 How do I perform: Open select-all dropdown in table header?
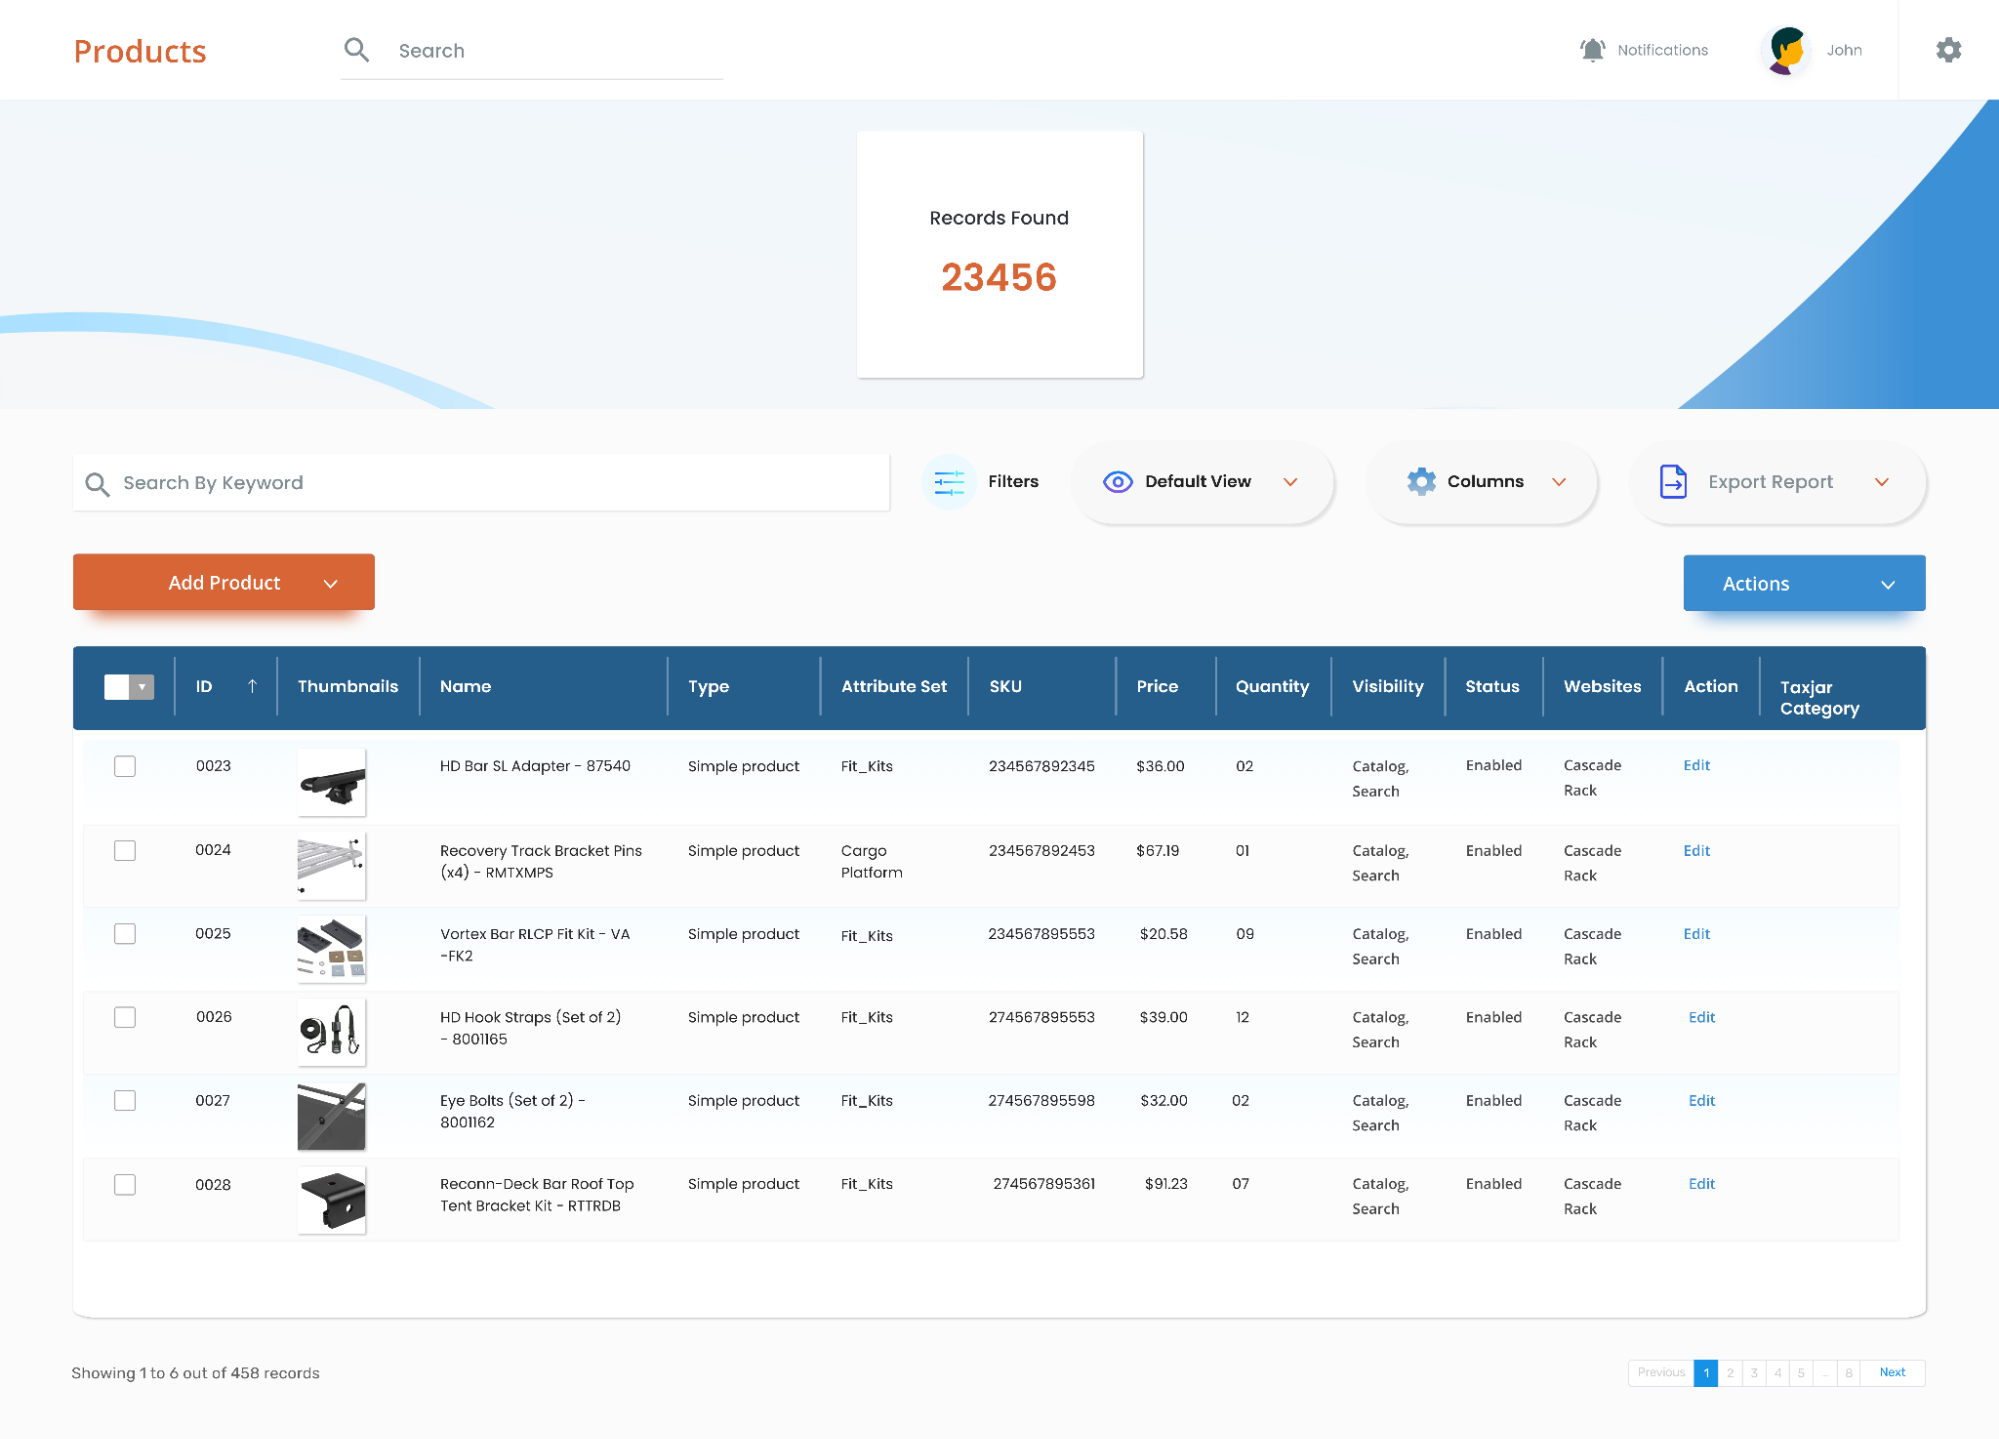click(143, 687)
